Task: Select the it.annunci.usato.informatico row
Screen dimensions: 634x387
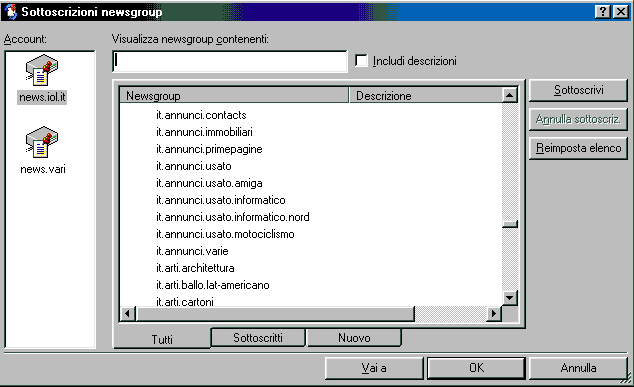Action: click(221, 200)
